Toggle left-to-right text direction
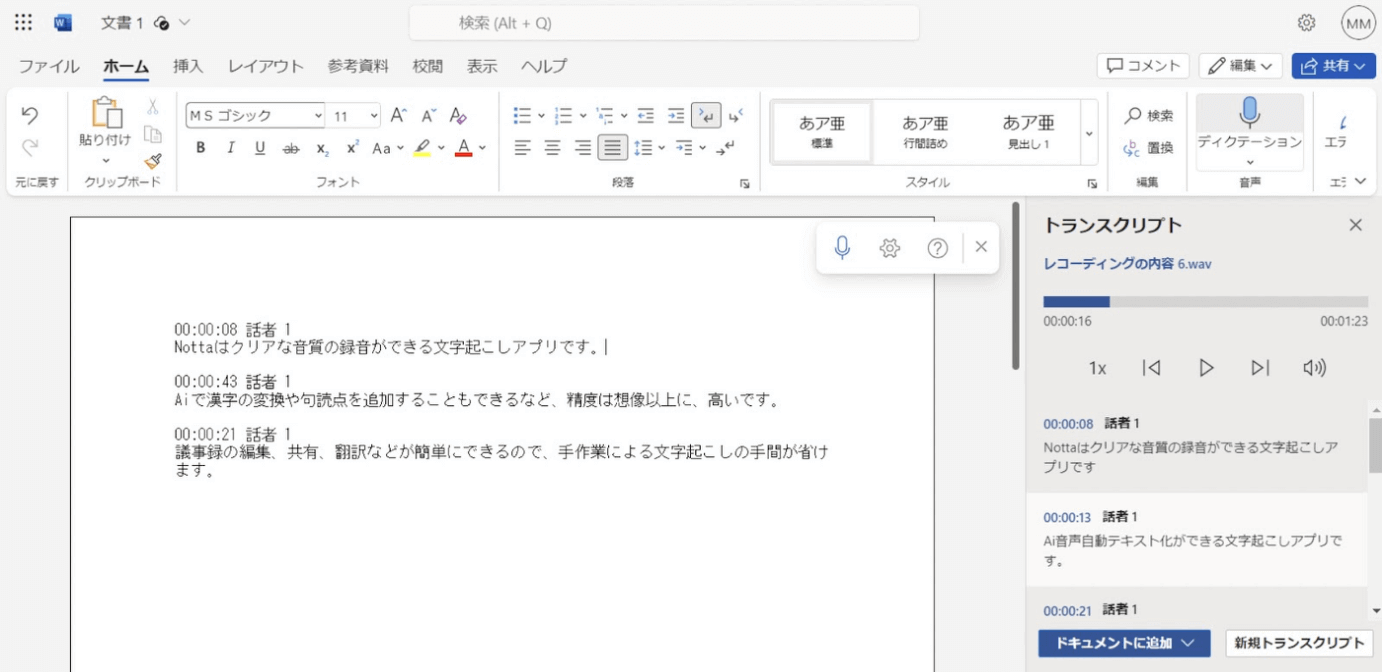 [706, 115]
